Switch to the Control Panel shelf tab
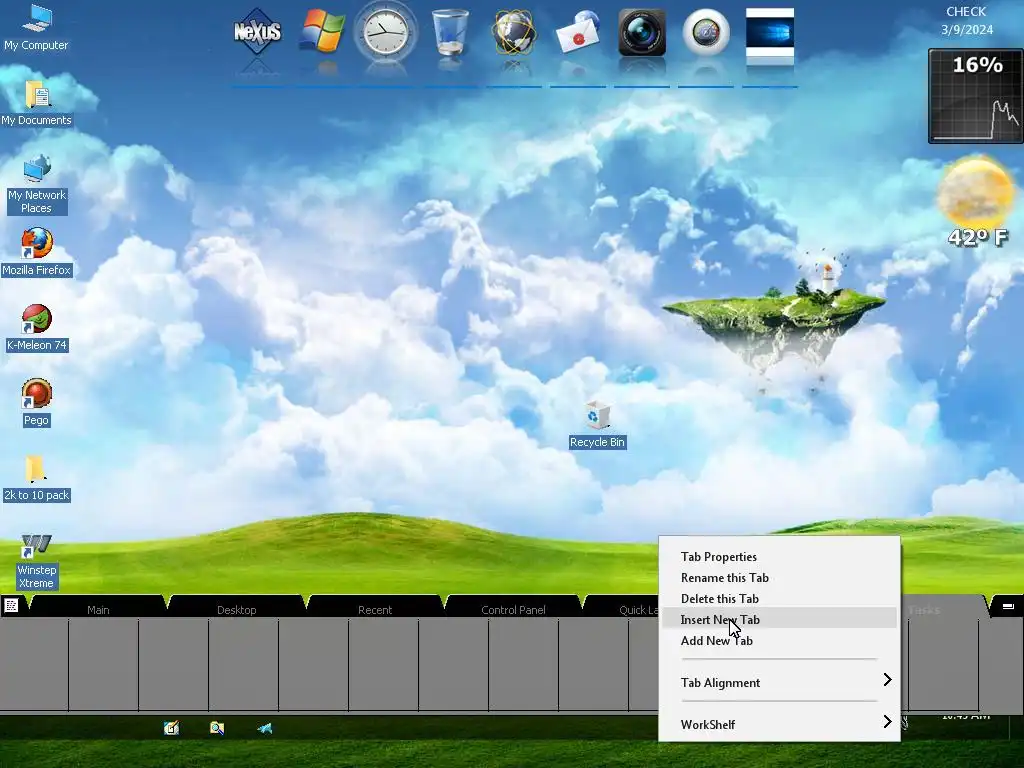This screenshot has height=768, width=1024. [513, 609]
